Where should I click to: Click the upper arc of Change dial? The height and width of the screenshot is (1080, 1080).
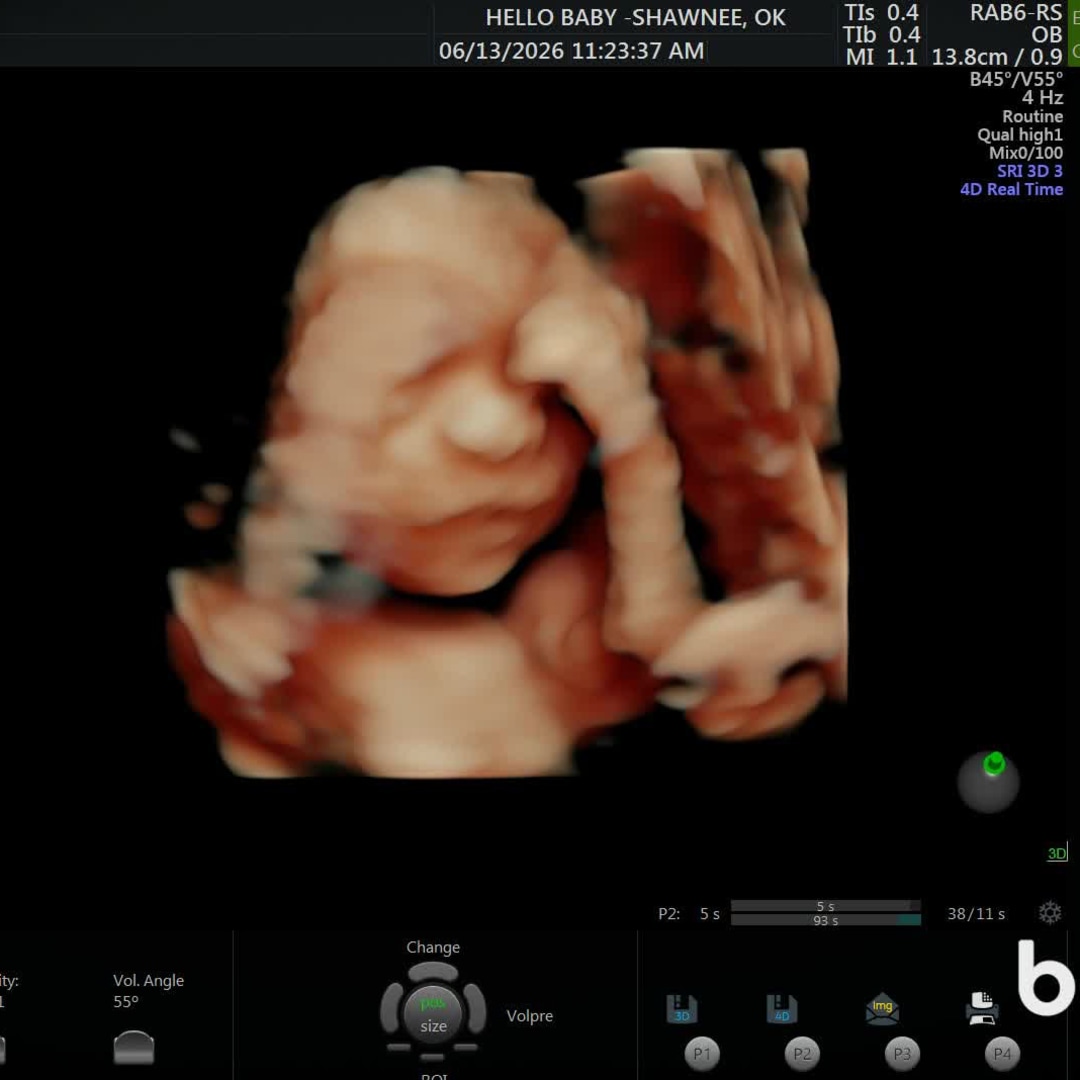[x=433, y=972]
